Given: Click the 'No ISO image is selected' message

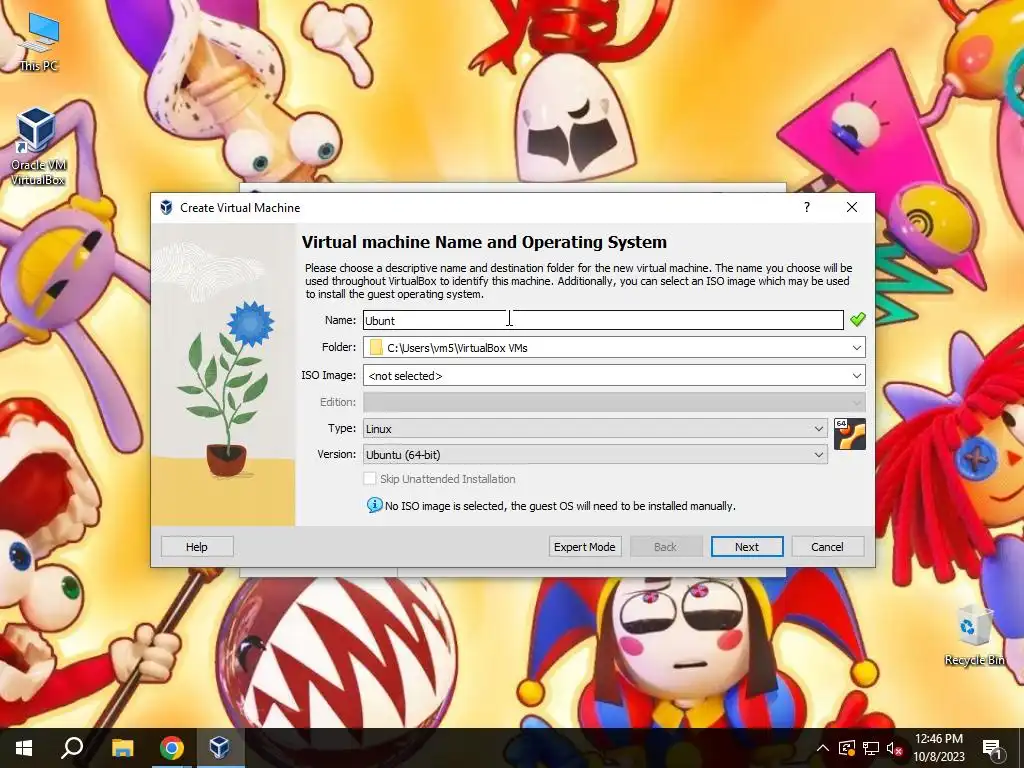Looking at the screenshot, I should coord(560,506).
